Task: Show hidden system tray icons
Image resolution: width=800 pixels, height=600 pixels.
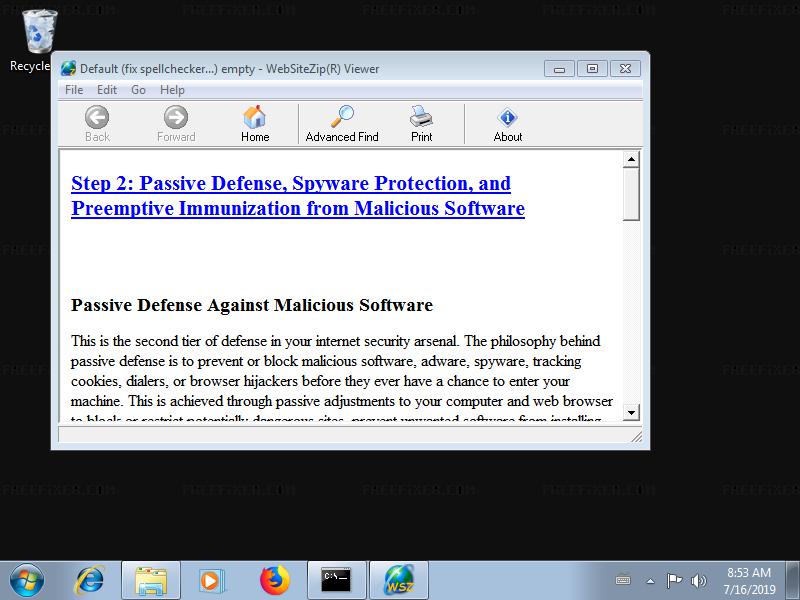Action: (650, 581)
